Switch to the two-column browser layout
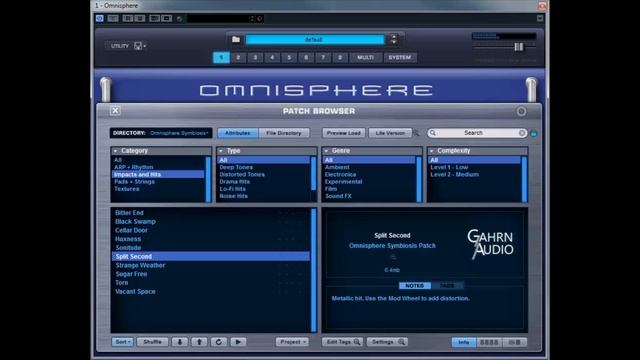This screenshot has width=640, height=360. (x=515, y=342)
